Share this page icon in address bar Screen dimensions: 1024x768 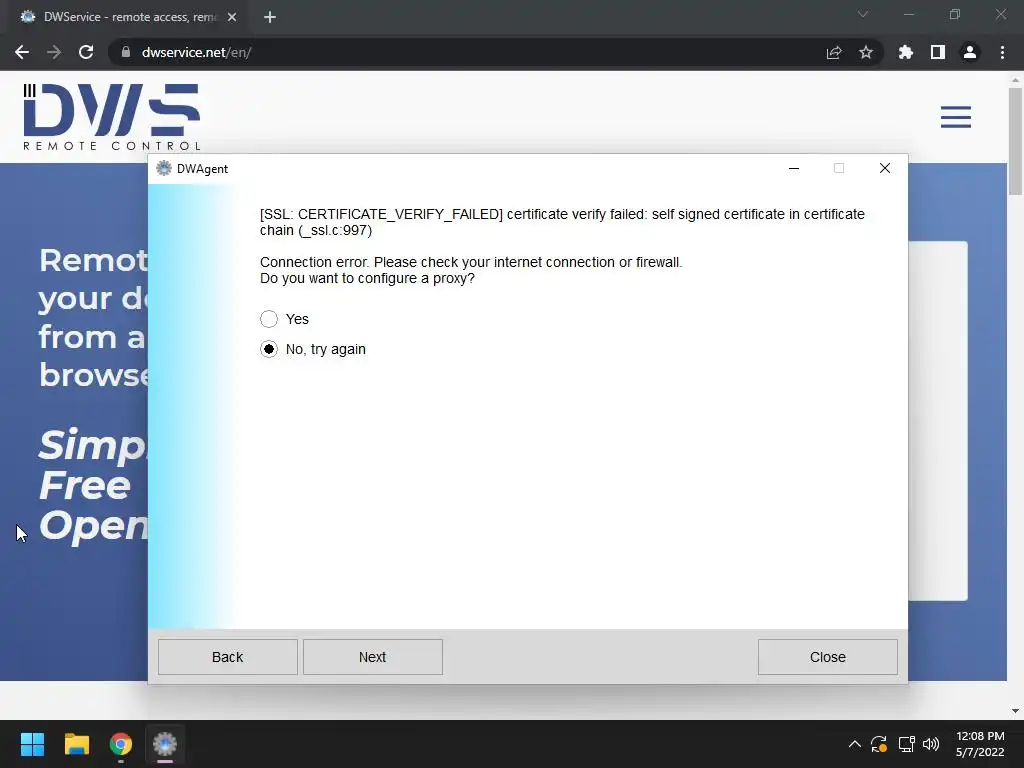coord(834,52)
